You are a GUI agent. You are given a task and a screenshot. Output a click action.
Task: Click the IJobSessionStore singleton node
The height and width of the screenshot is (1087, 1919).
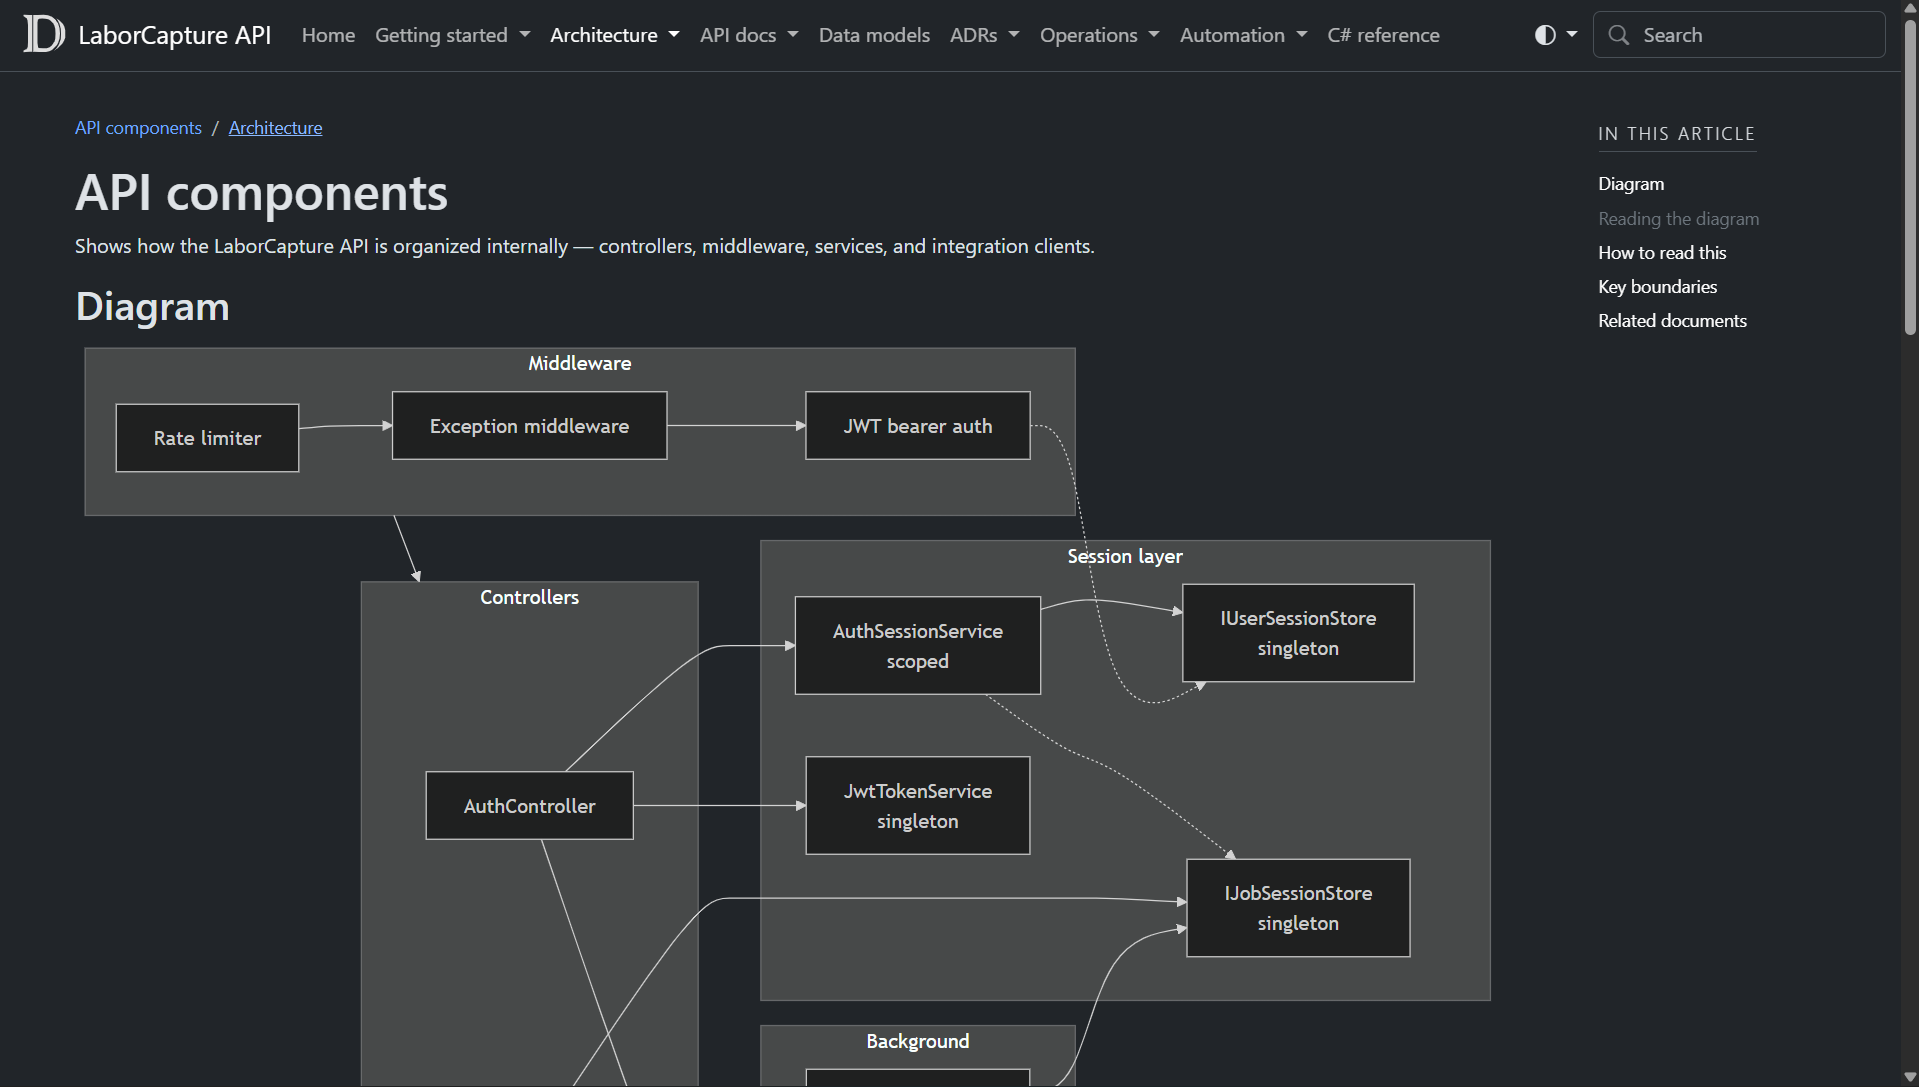coord(1298,908)
